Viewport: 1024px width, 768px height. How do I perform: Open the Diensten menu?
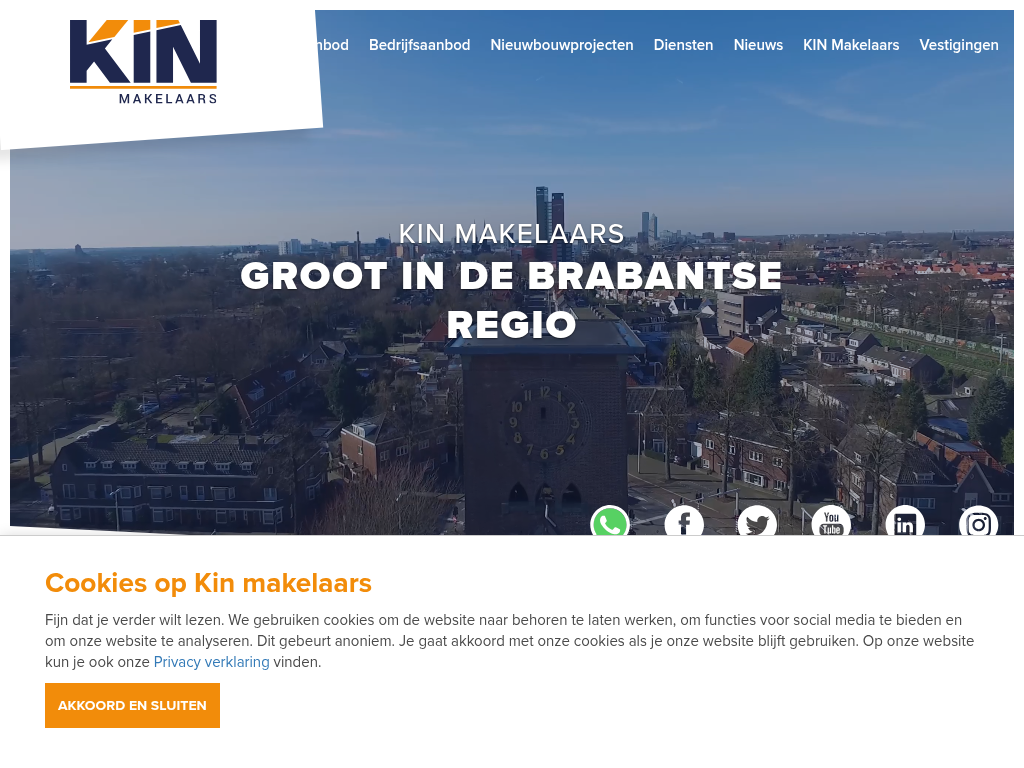683,45
